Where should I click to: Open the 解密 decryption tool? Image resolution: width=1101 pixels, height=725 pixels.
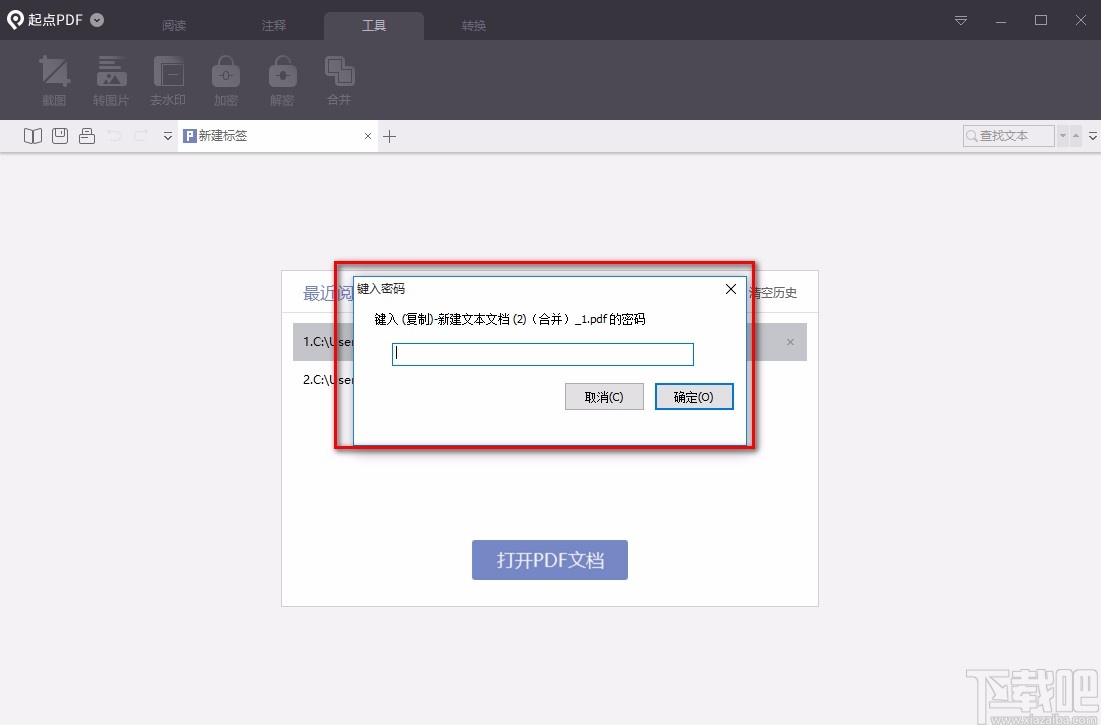tap(282, 80)
